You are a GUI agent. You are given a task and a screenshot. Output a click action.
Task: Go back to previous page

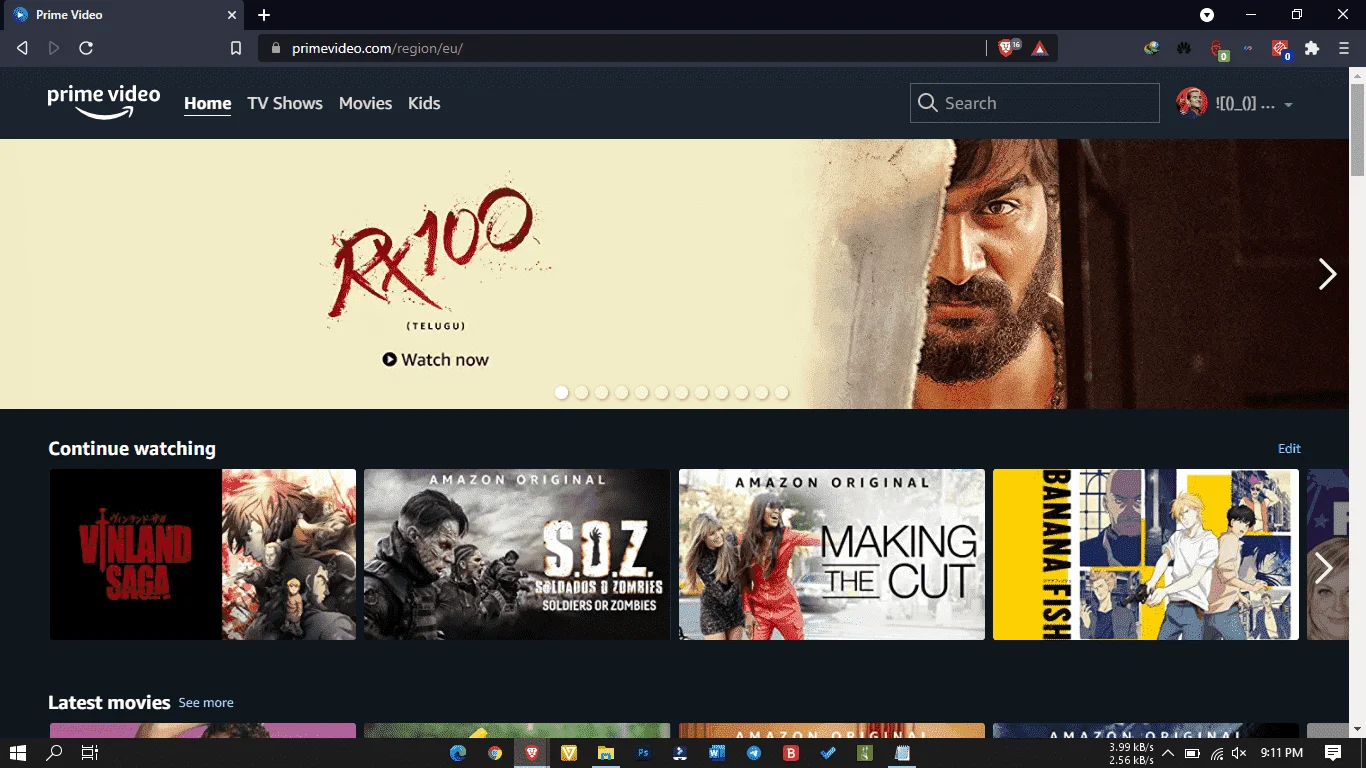(22, 48)
